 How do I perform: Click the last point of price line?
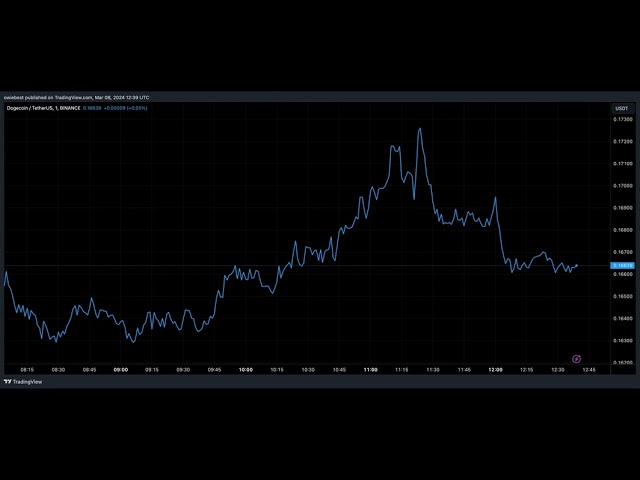577,265
